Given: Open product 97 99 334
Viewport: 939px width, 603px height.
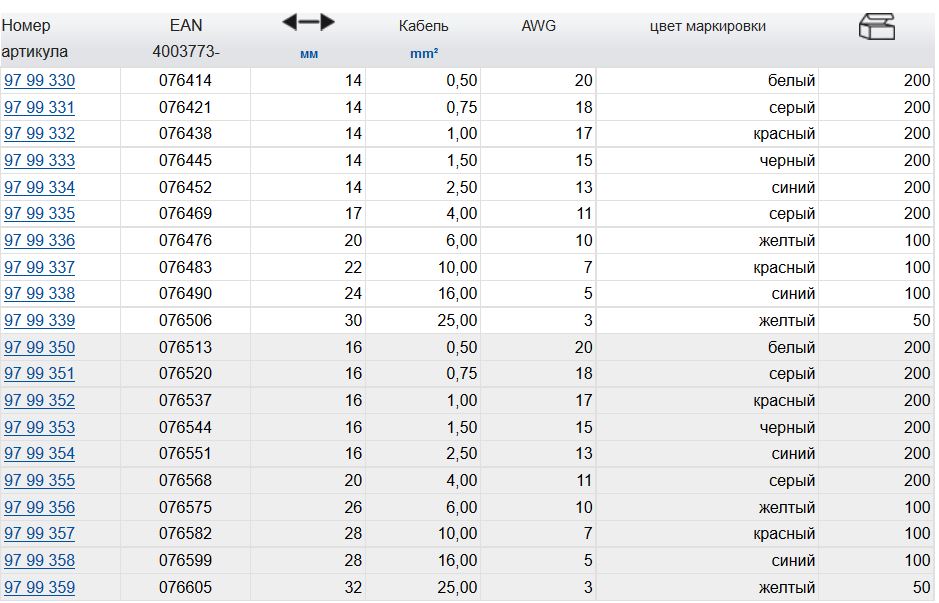Looking at the screenshot, I should (x=39, y=188).
